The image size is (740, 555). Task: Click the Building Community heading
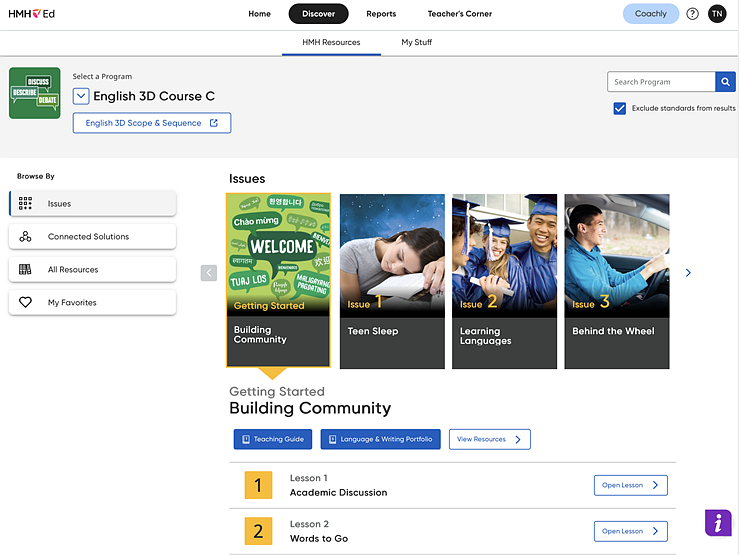[310, 408]
